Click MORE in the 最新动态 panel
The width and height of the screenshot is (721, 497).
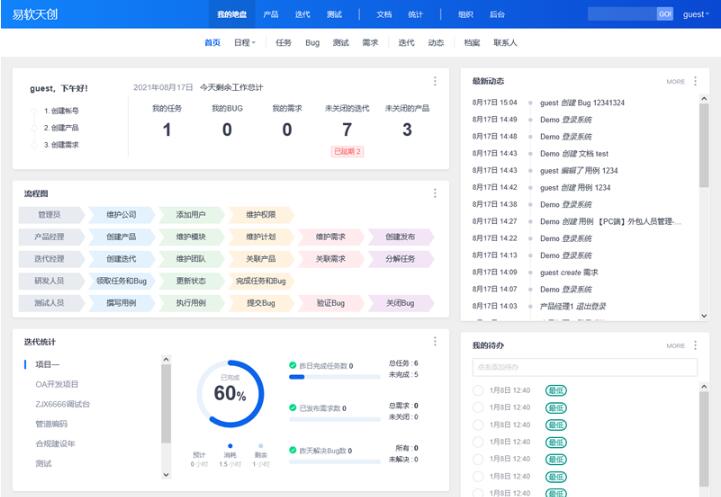point(675,81)
